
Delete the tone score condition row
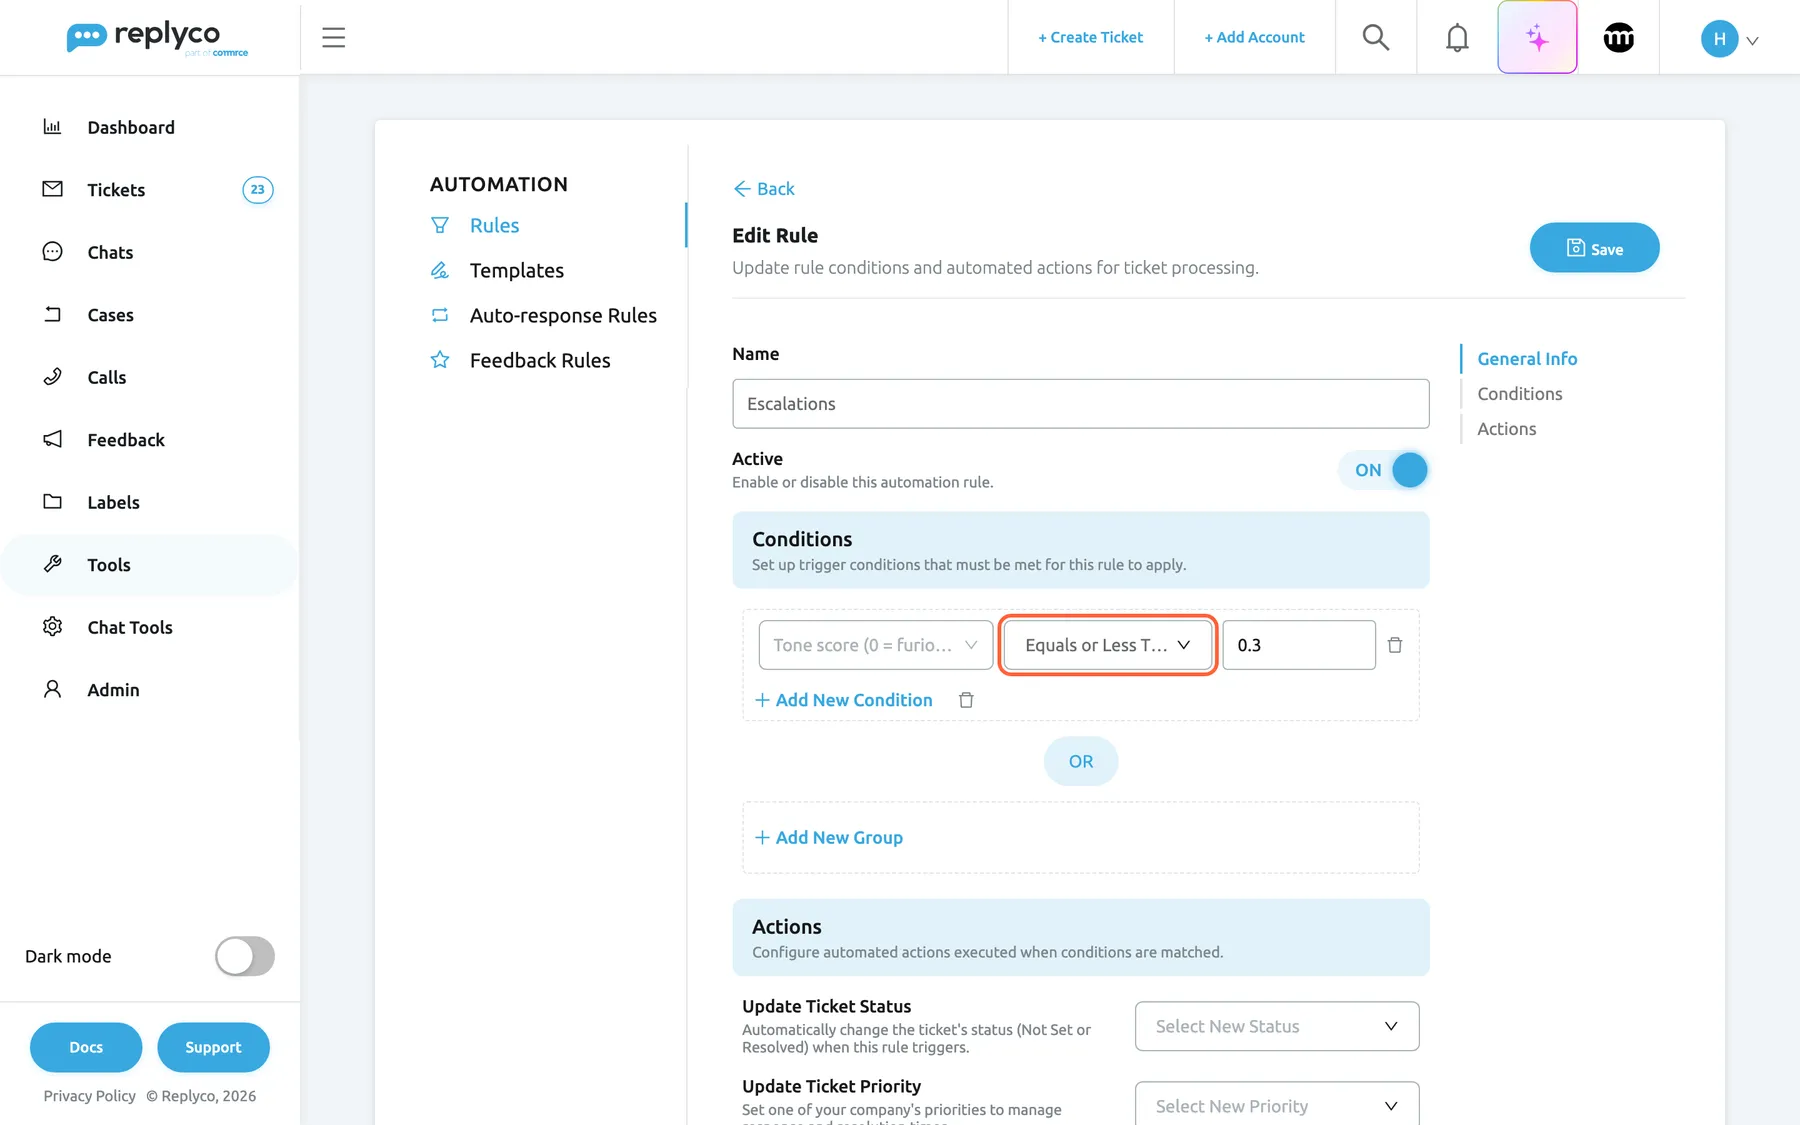tap(1395, 645)
